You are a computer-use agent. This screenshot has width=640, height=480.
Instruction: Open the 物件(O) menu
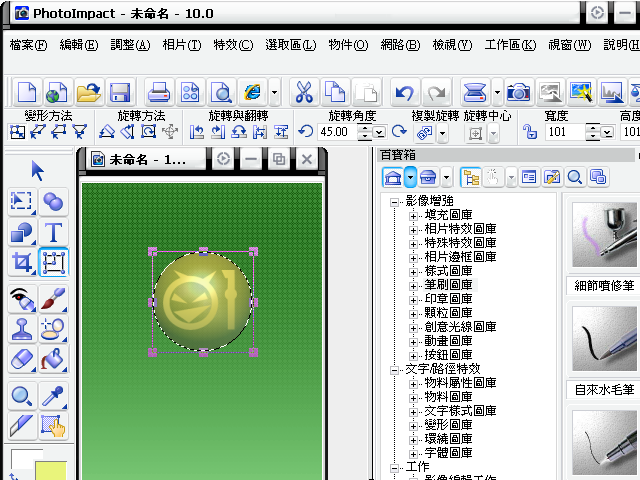348,44
